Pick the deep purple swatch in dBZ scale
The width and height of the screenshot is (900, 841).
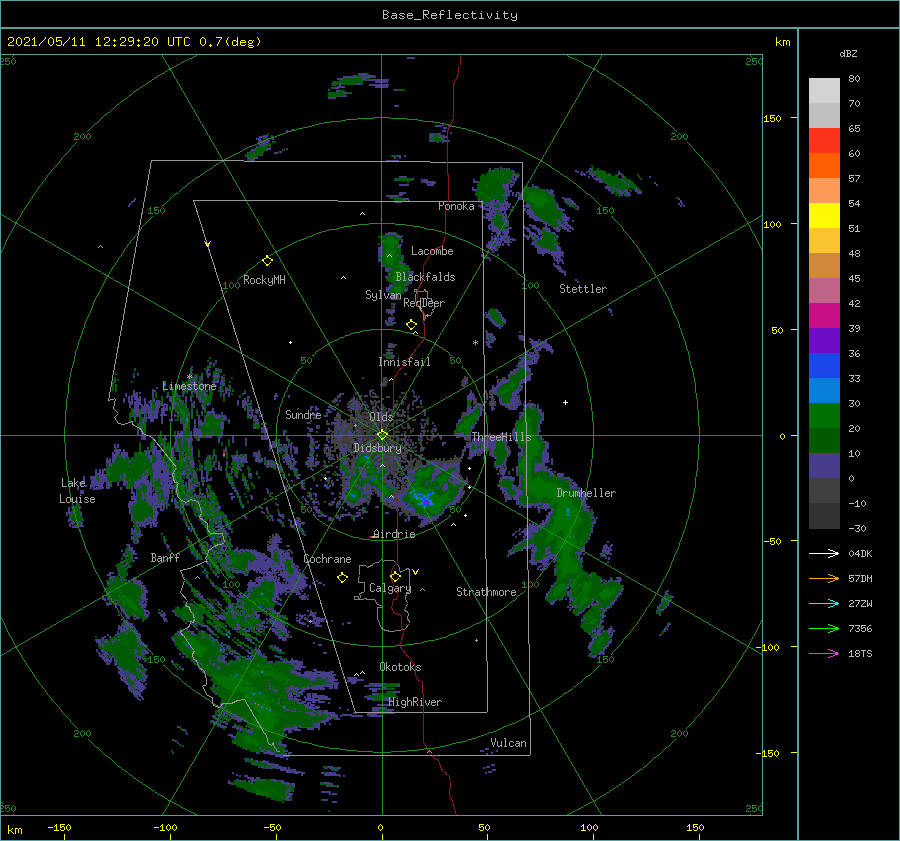tap(824, 340)
